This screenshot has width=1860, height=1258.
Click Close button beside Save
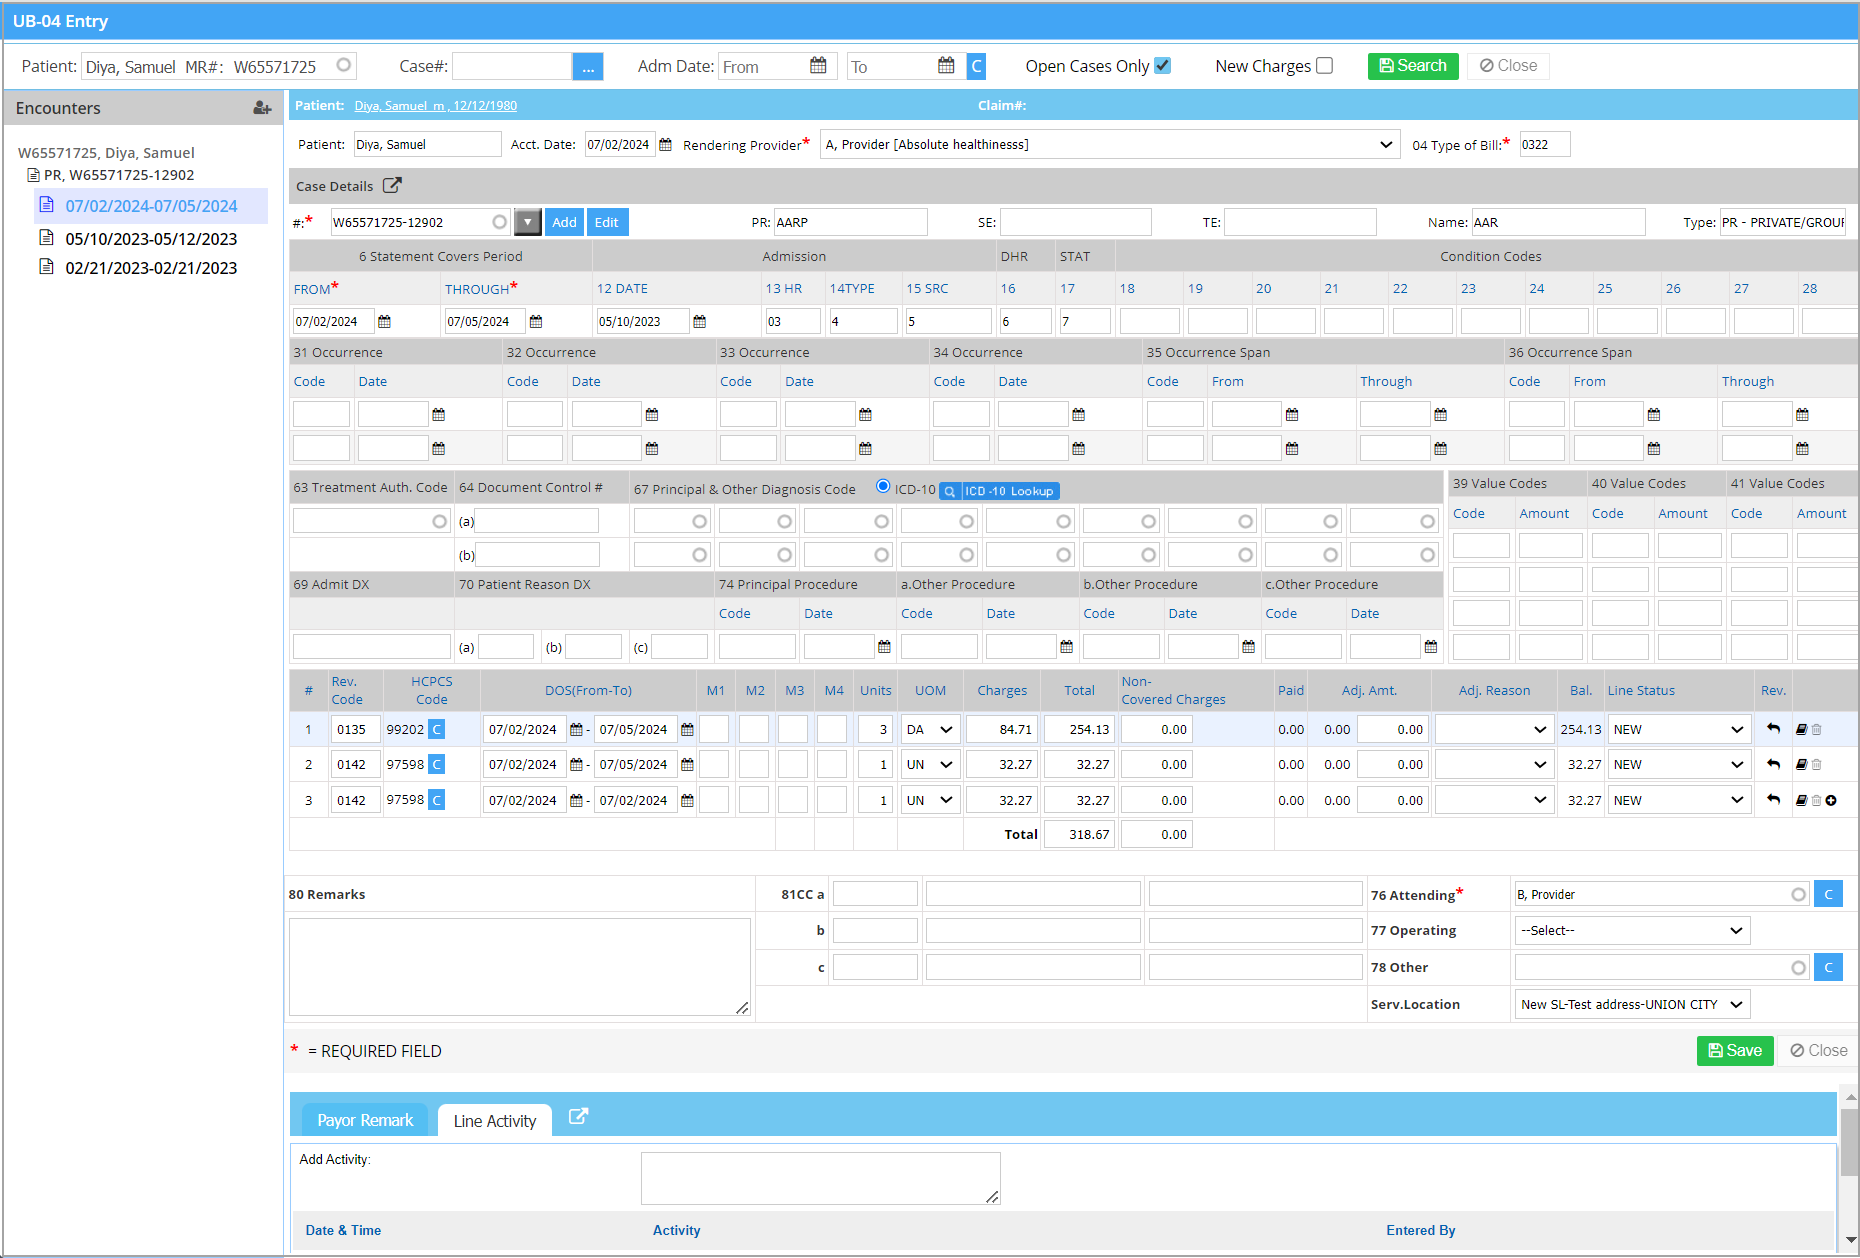coord(1818,1050)
